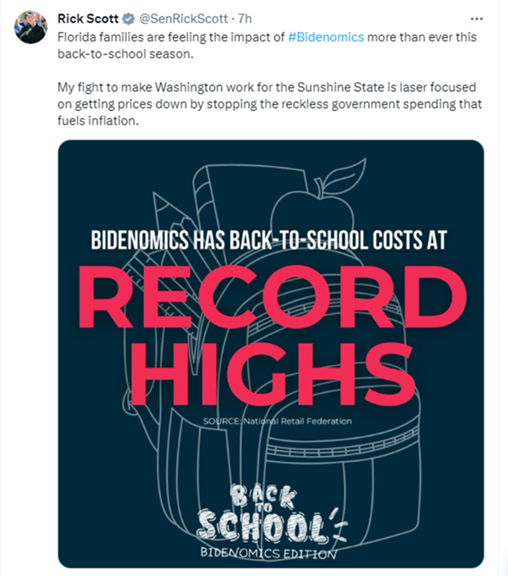The width and height of the screenshot is (508, 576).
Task: Click the blue verified badge icon
Action: (128, 18)
